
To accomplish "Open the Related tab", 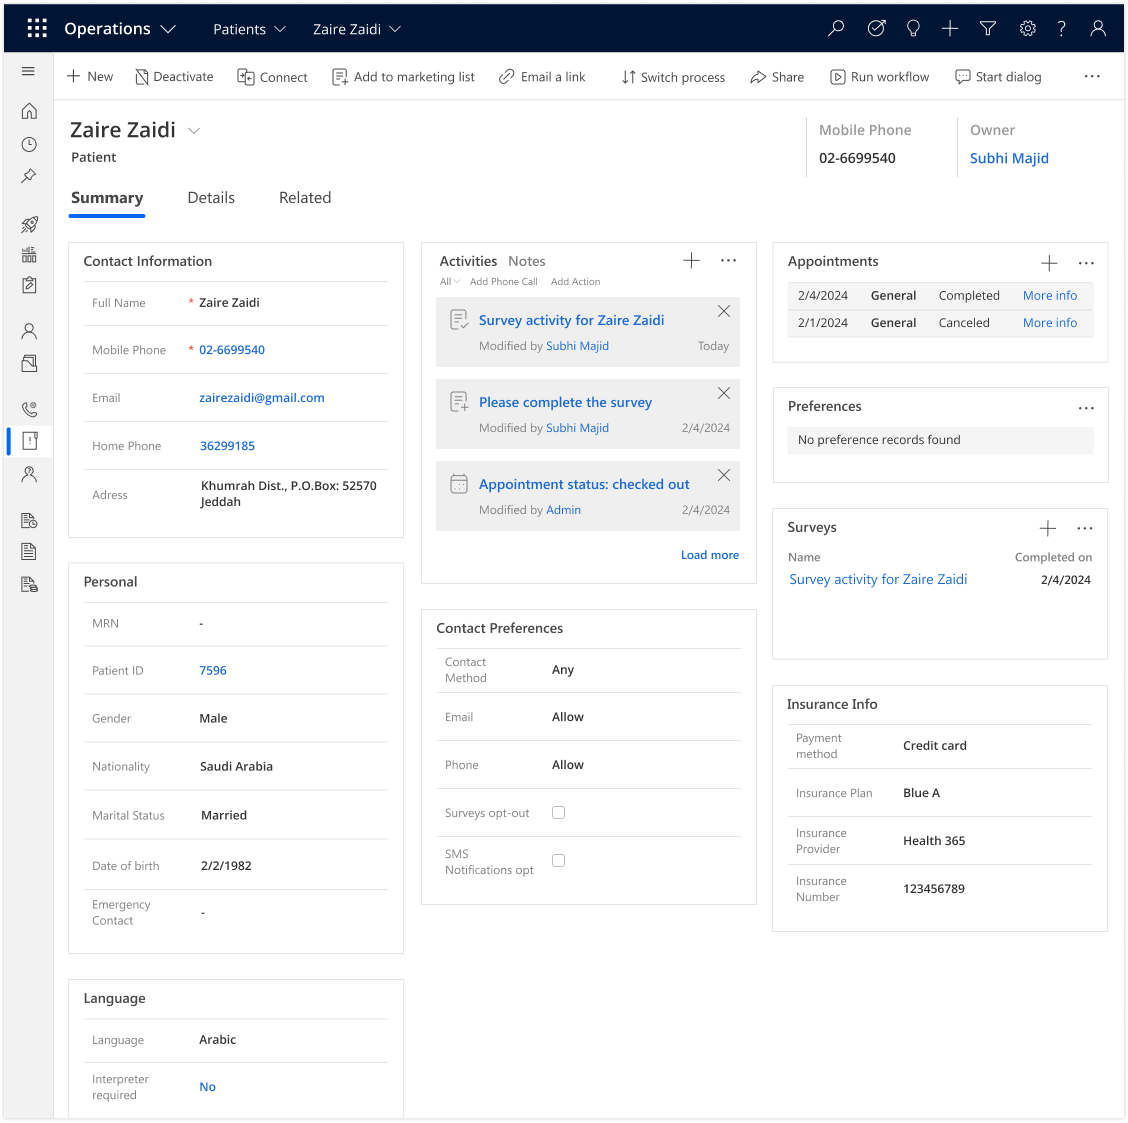I will [x=305, y=198].
